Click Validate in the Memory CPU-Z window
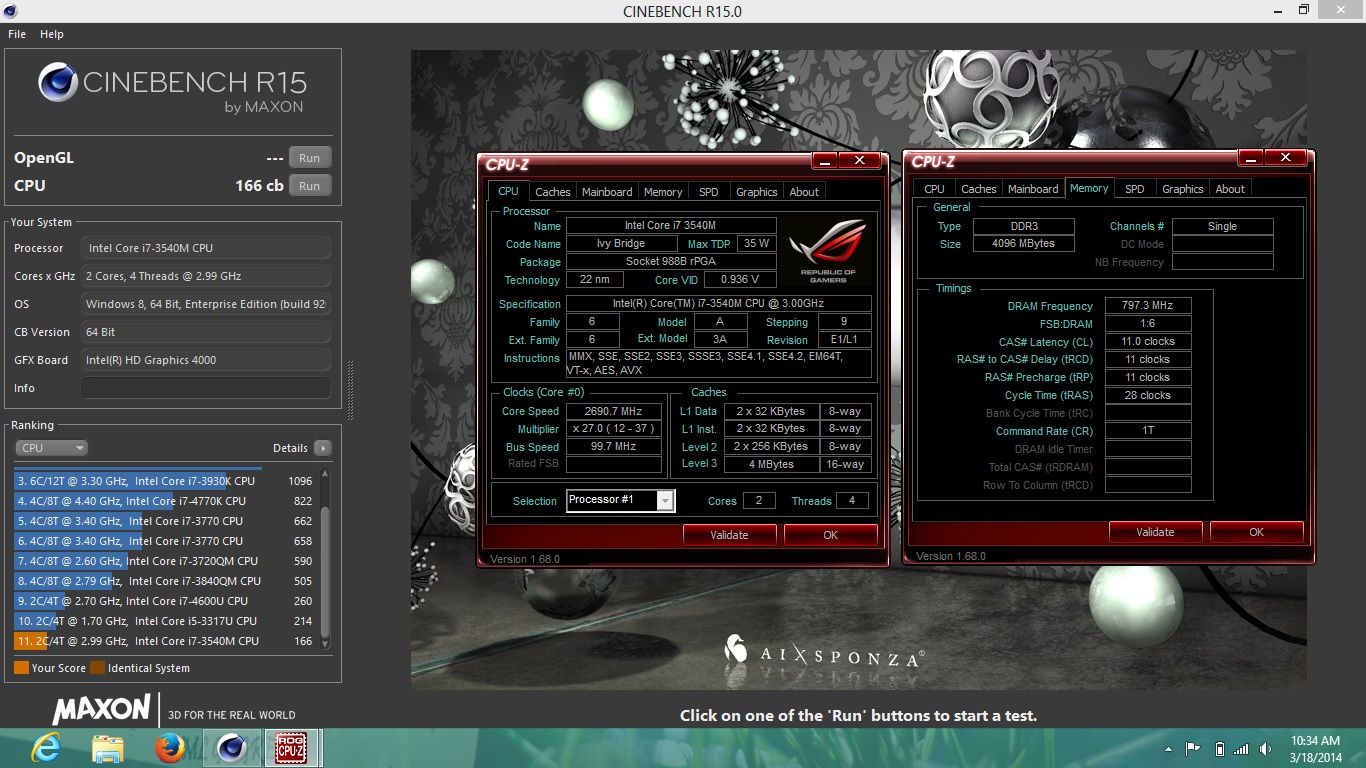Image resolution: width=1366 pixels, height=768 pixels. [1155, 532]
